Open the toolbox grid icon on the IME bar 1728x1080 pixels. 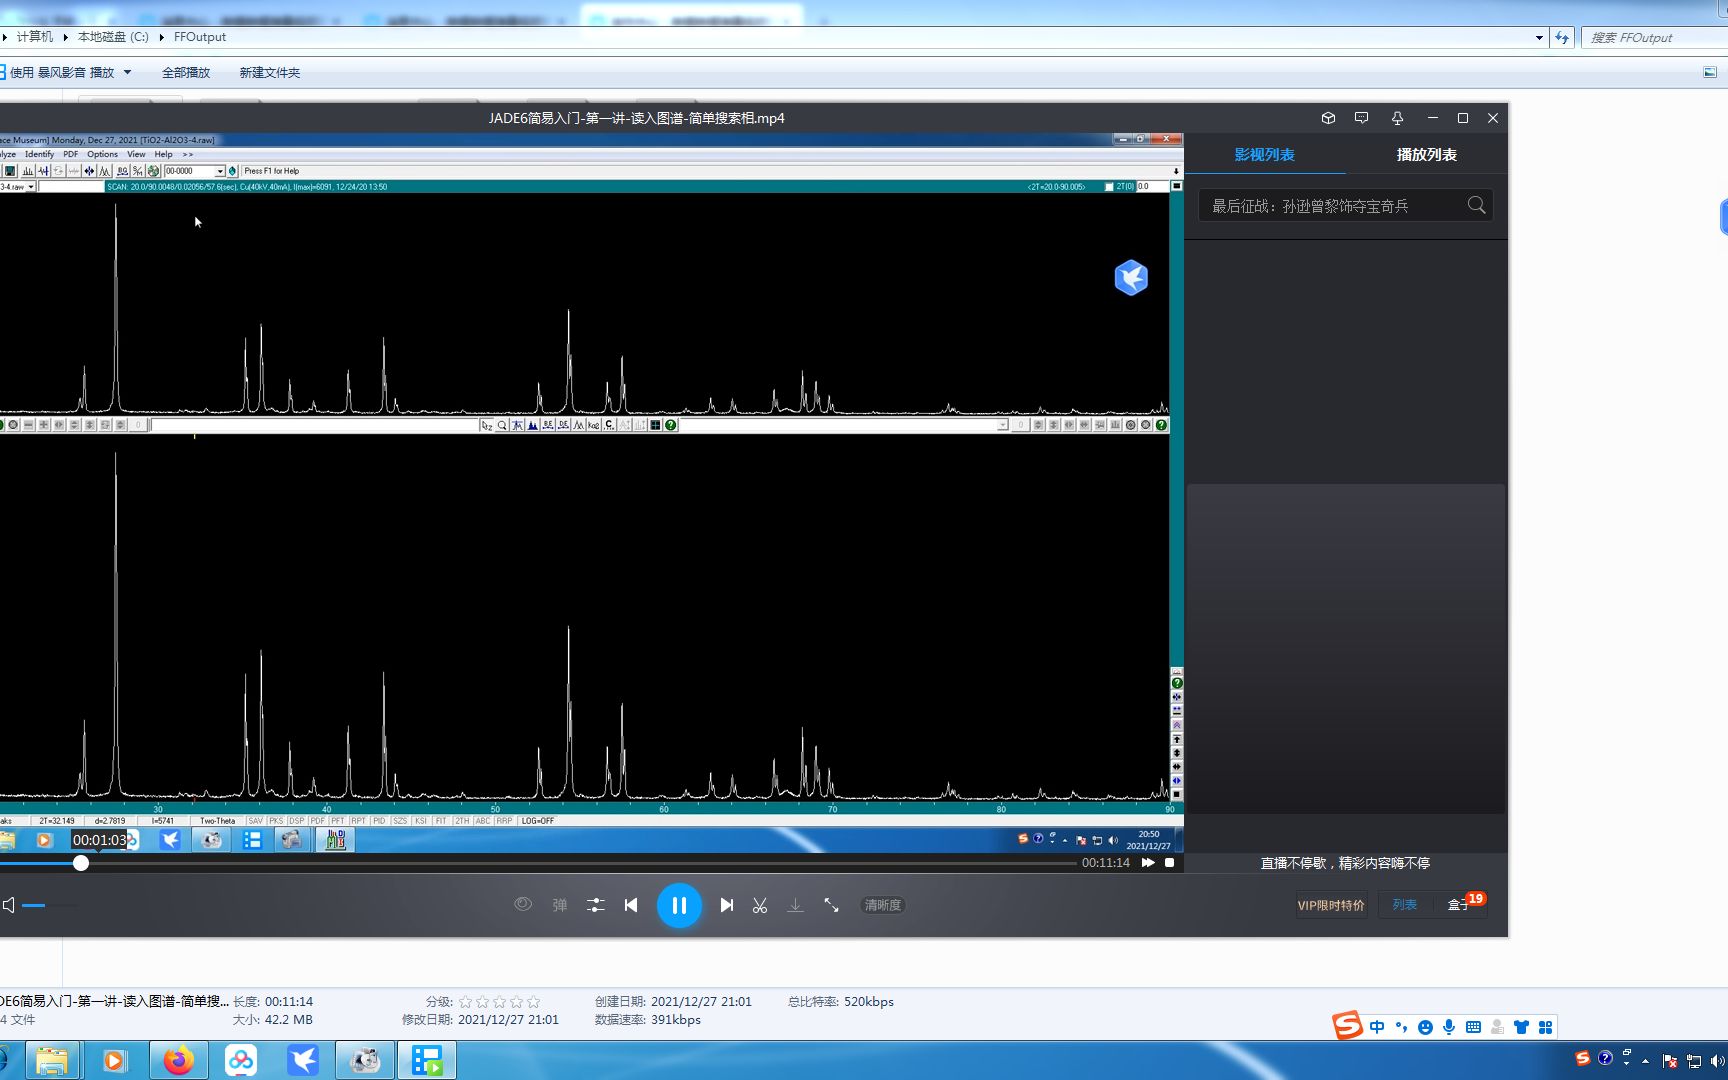pyautogui.click(x=1545, y=1027)
